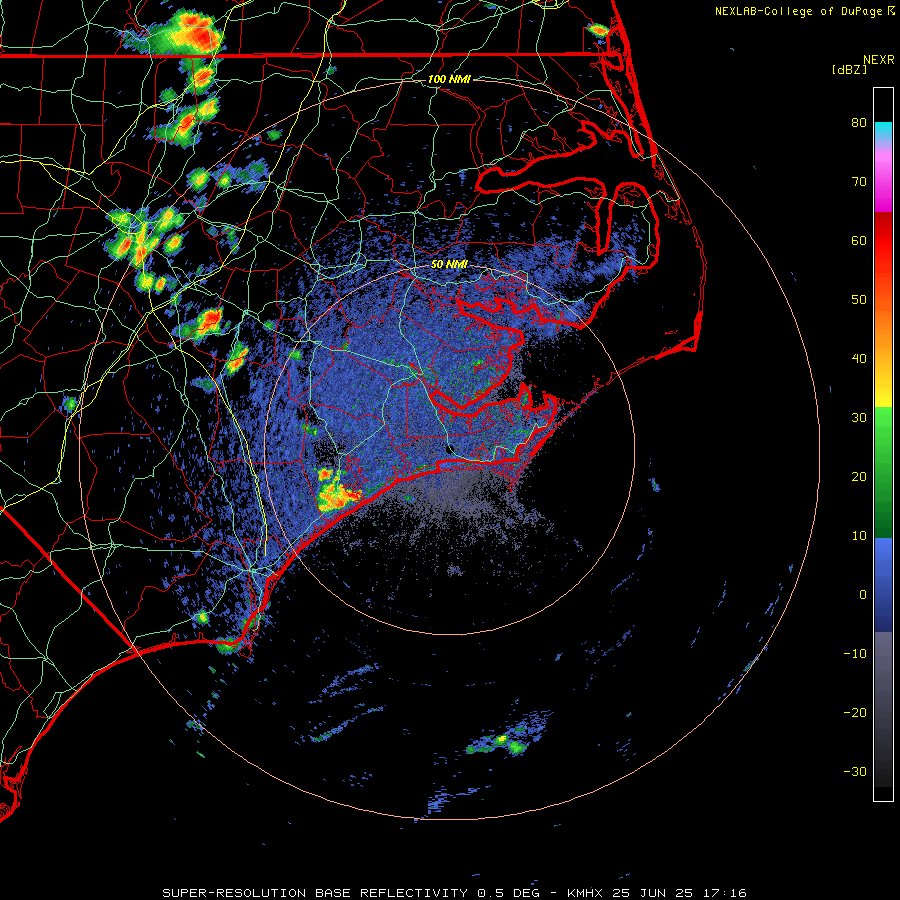Click the 20 value on dBZ scale
Image resolution: width=900 pixels, height=900 pixels.
pyautogui.click(x=859, y=477)
